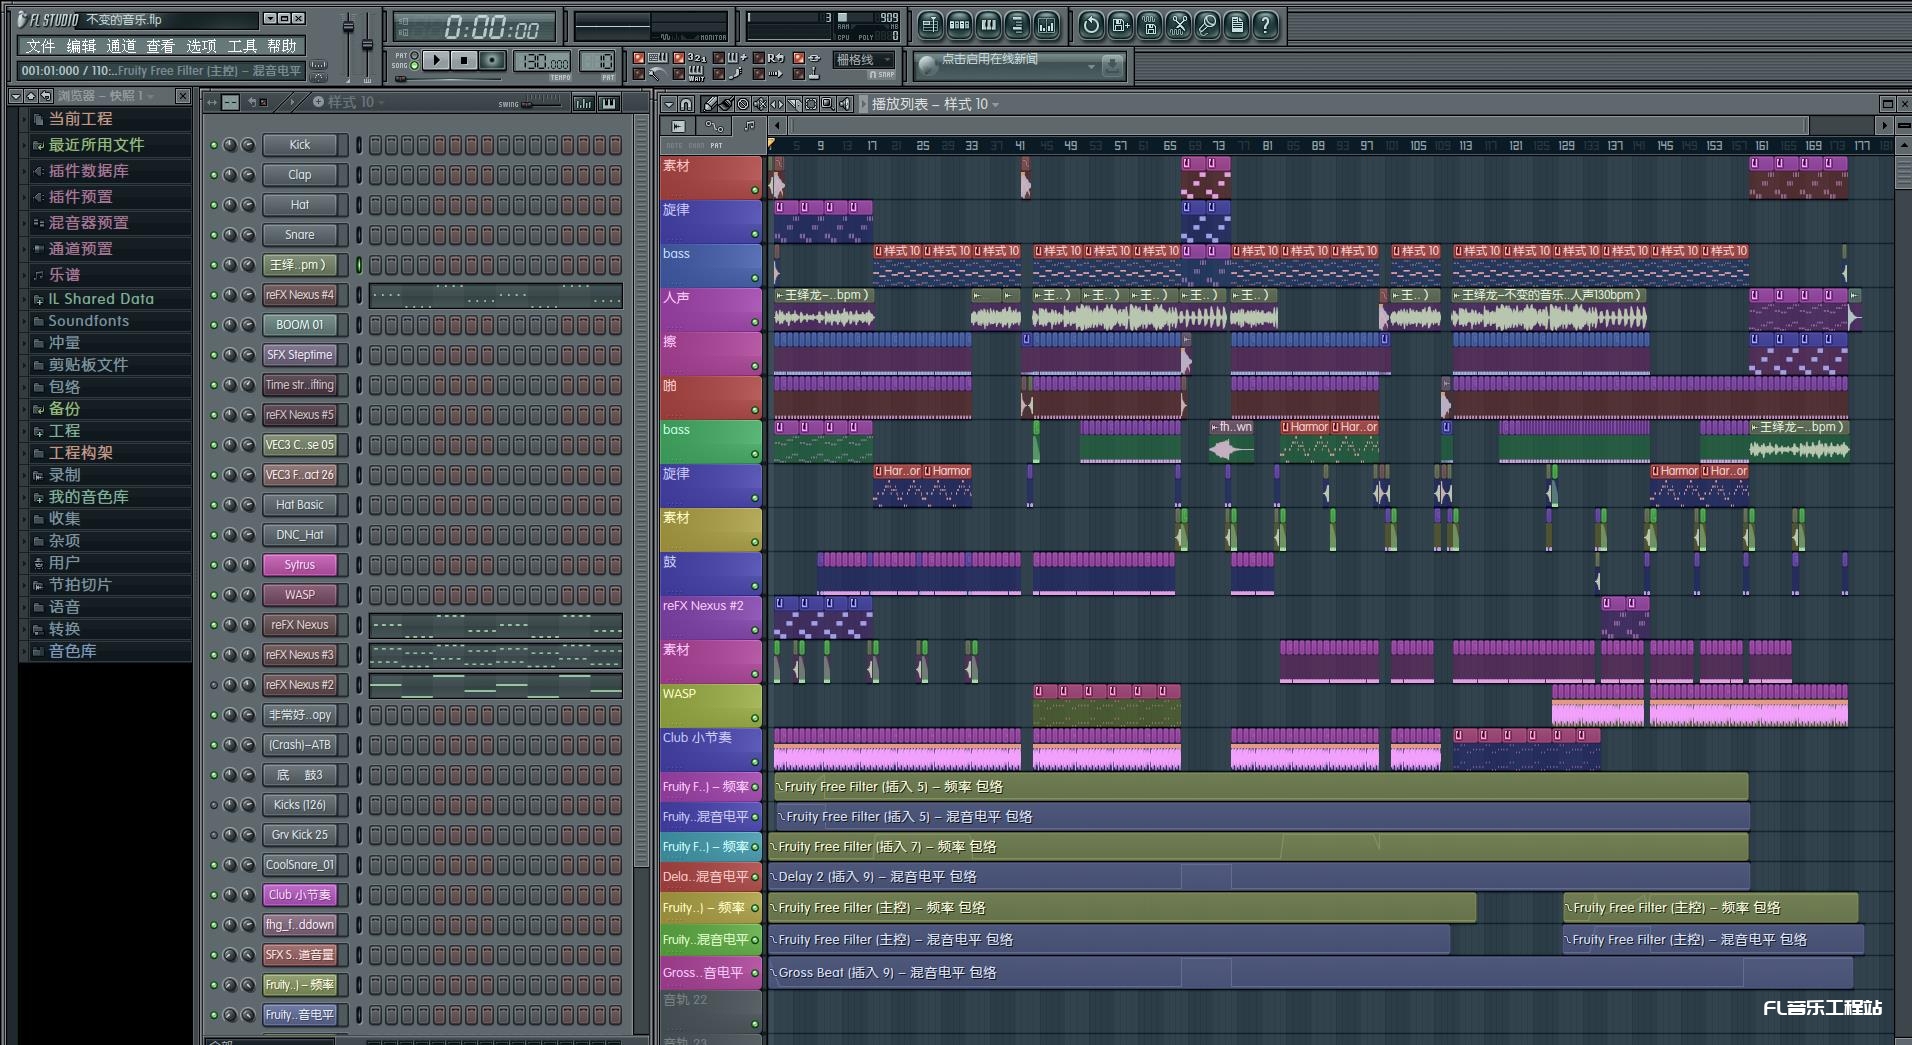
Task: Open the 帮助 menu
Action: click(281, 46)
